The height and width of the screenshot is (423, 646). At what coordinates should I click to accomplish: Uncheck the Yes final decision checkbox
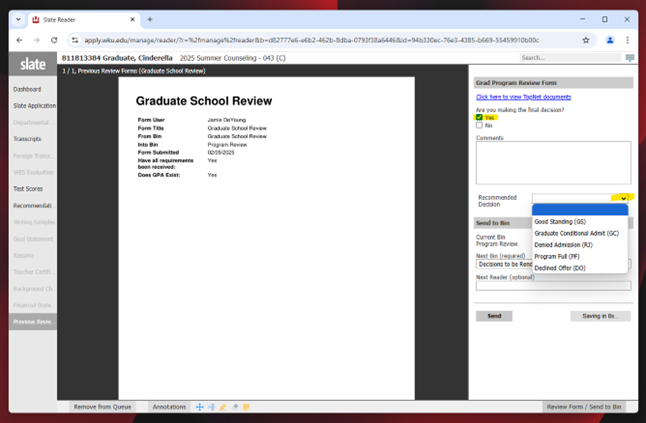480,117
